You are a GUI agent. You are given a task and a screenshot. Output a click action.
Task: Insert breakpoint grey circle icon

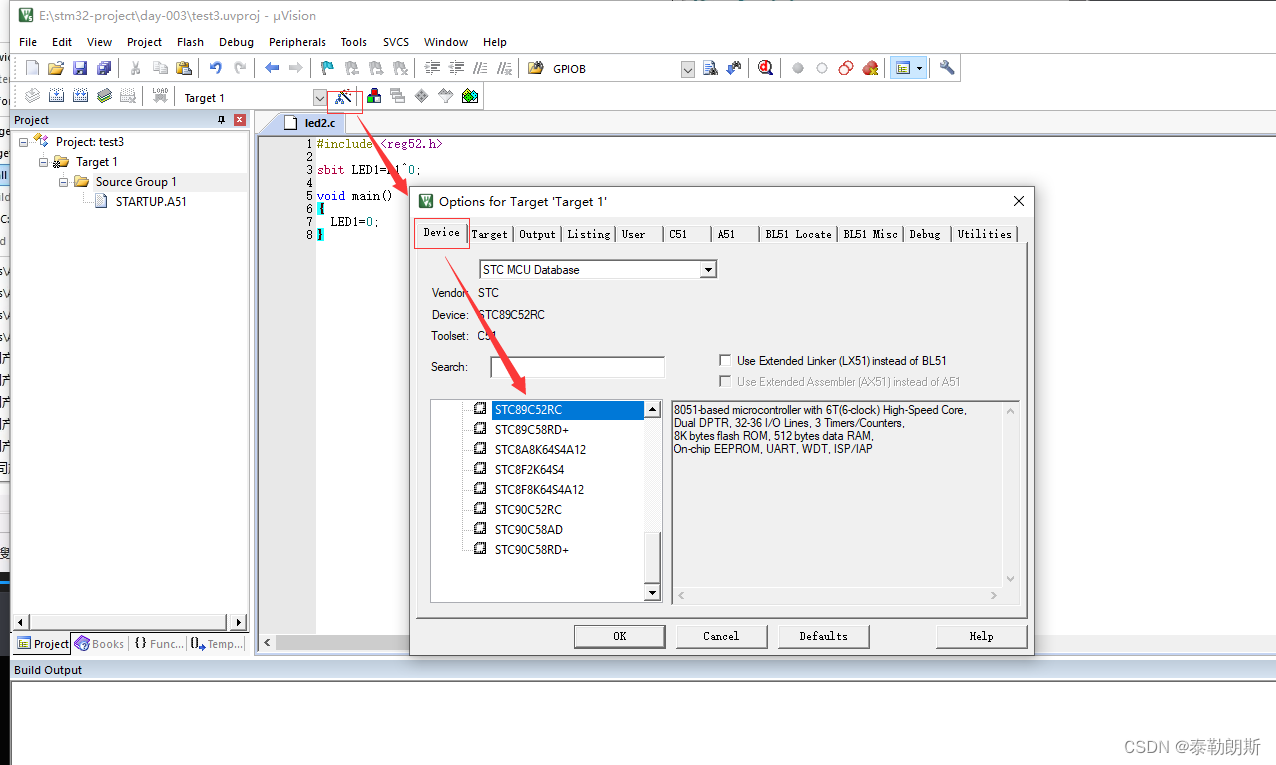click(798, 68)
